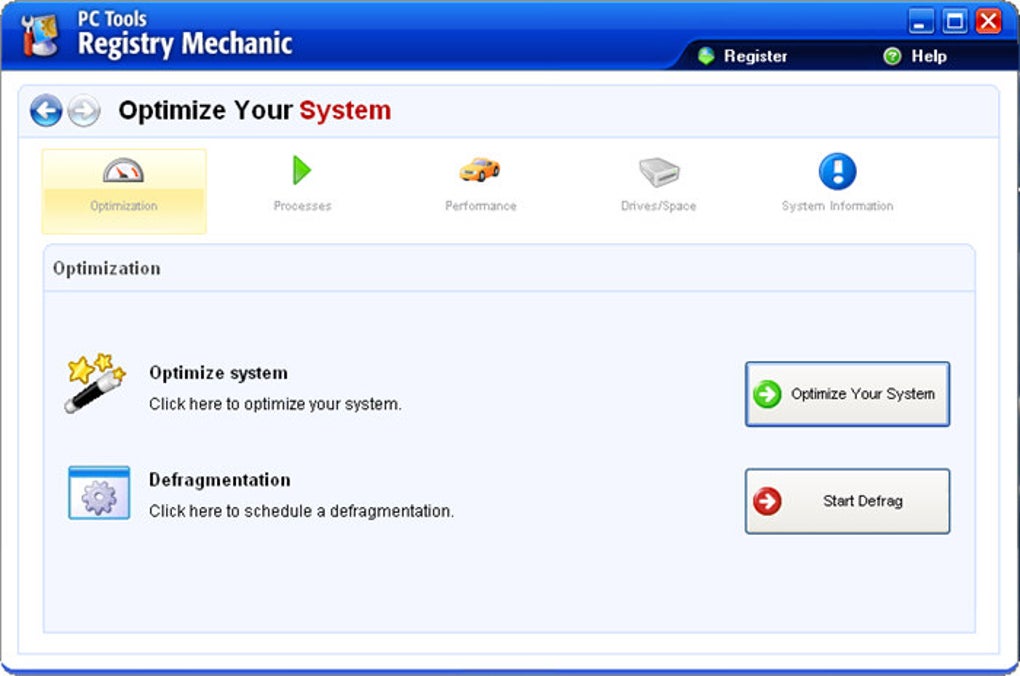This screenshot has height=676, width=1020.
Task: Click the speedometer Optimization icon
Action: pos(123,170)
